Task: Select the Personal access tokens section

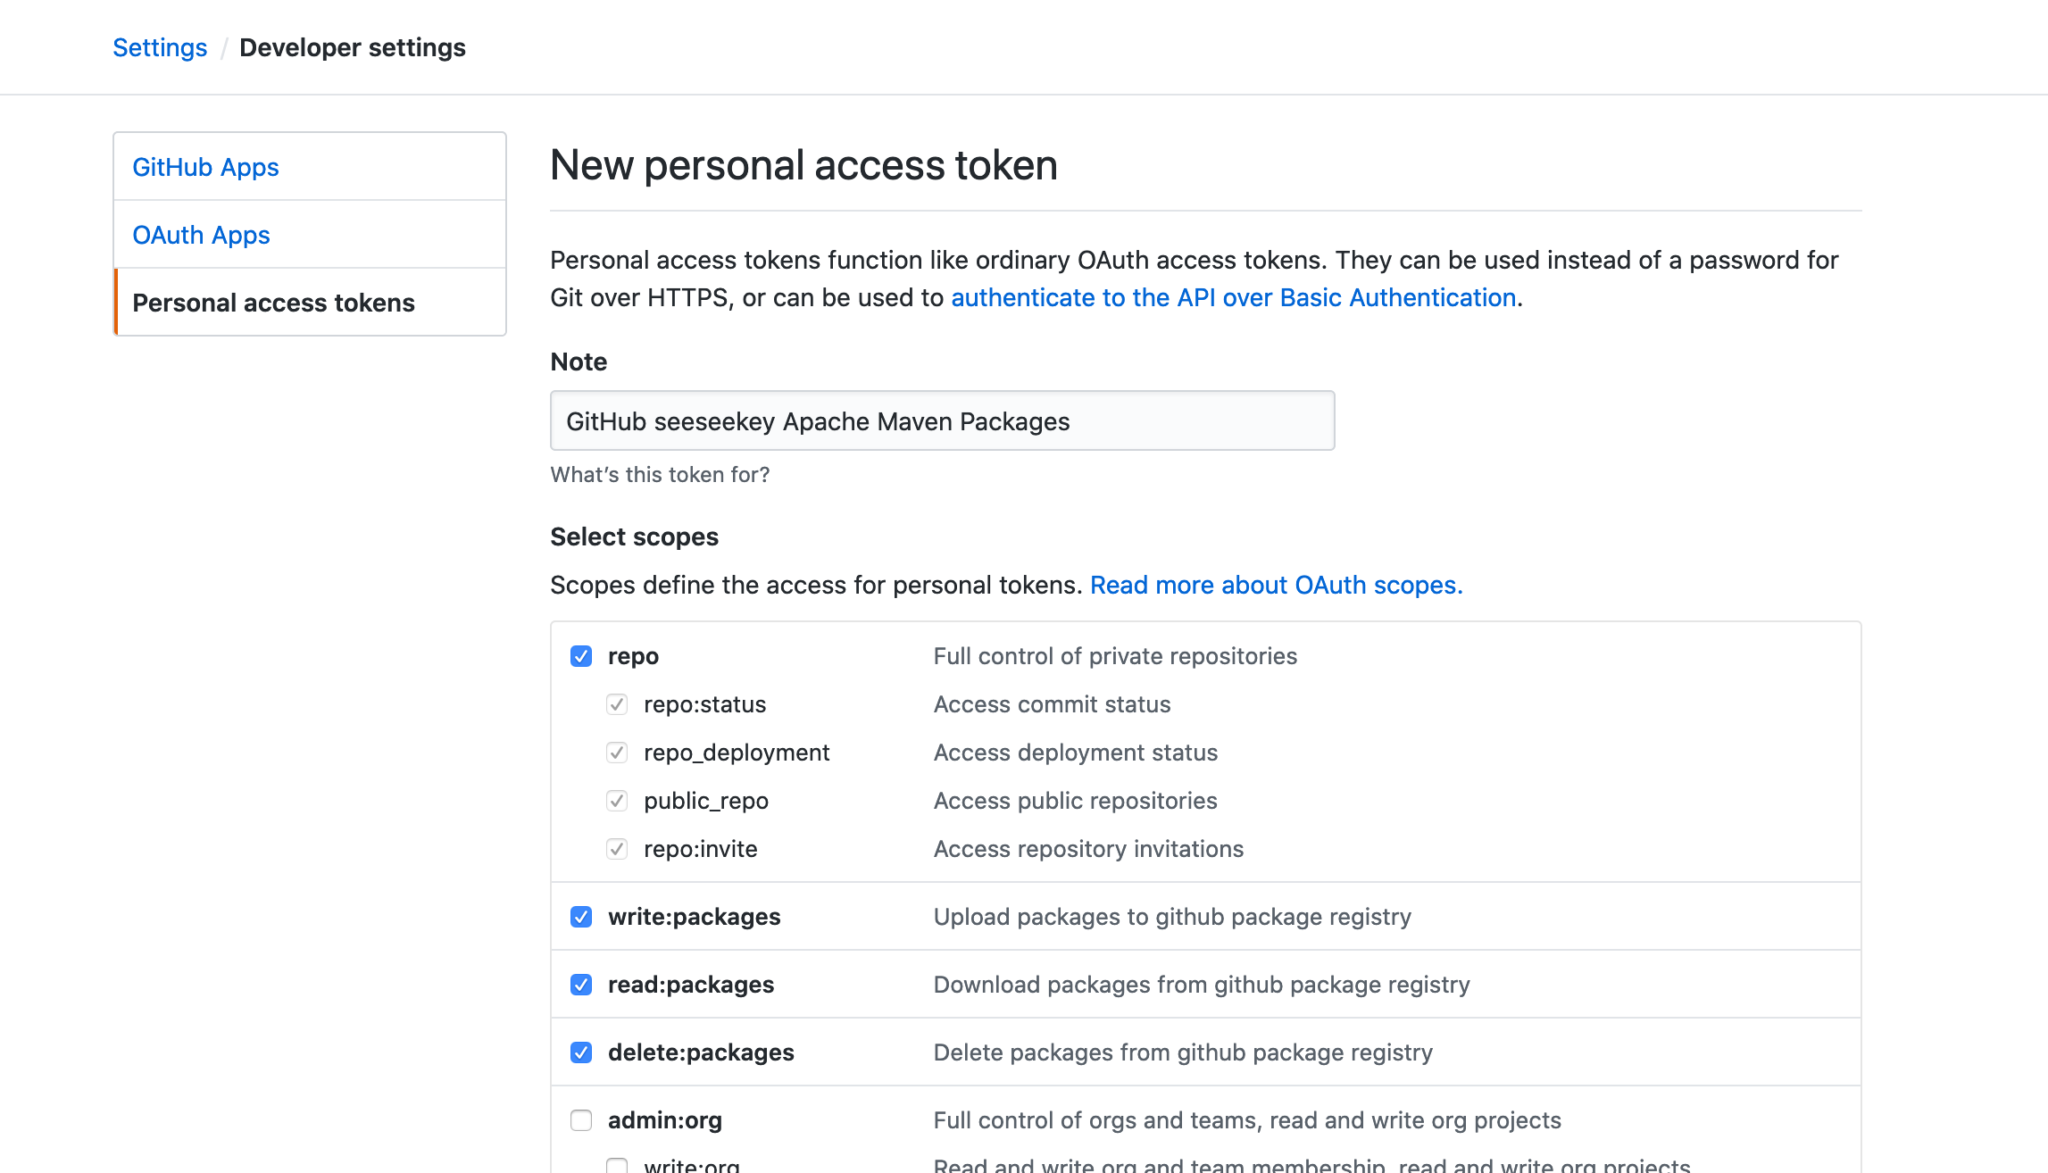Action: (x=273, y=302)
